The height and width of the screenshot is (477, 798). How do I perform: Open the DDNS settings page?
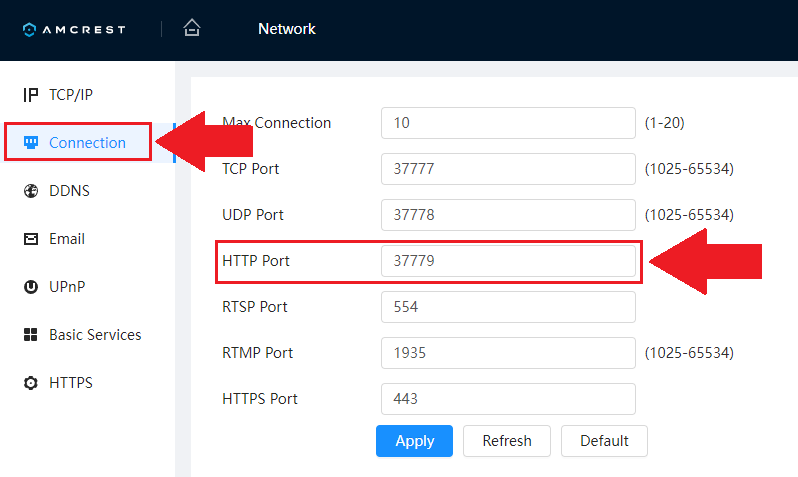69,191
